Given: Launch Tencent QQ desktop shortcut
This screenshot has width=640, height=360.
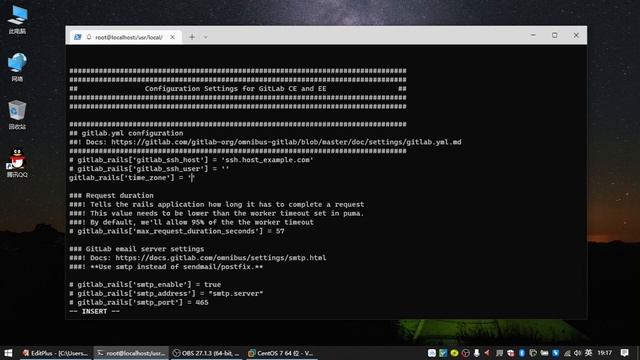Looking at the screenshot, I should click(17, 163).
